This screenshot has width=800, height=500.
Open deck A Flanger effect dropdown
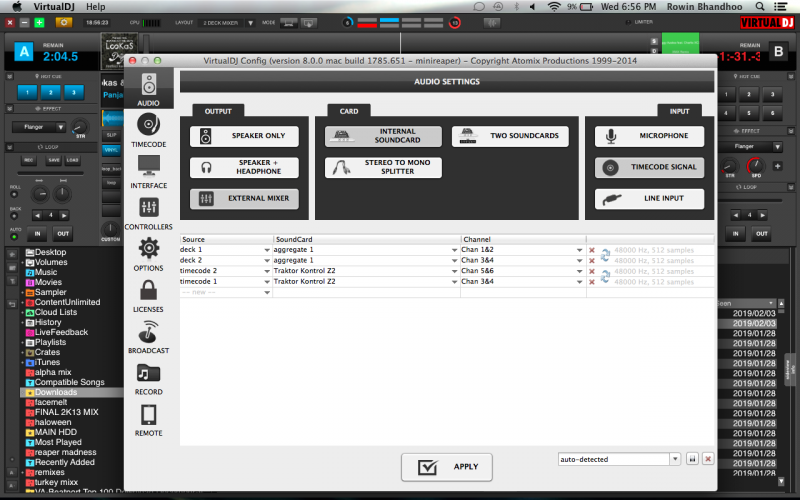[60, 127]
